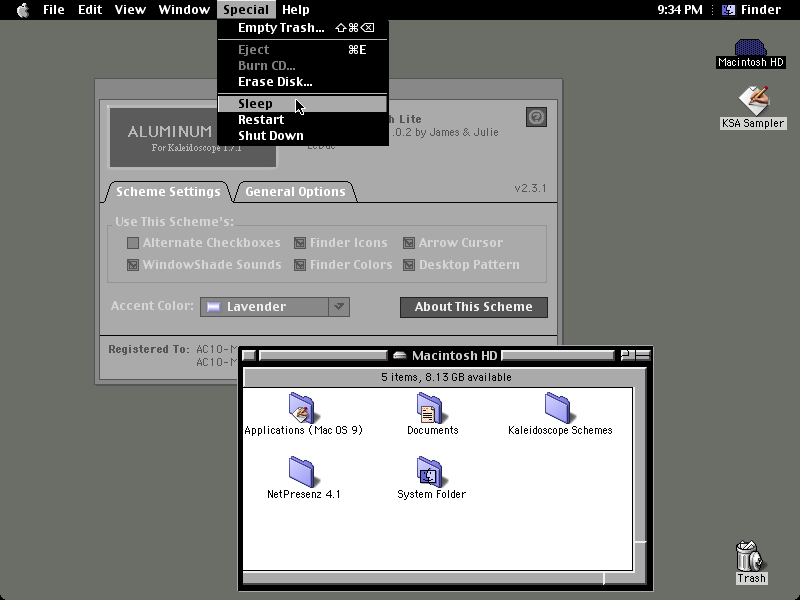The width and height of the screenshot is (800, 600).
Task: Click the Macintosh HD window zoom box
Action: [x=627, y=355]
